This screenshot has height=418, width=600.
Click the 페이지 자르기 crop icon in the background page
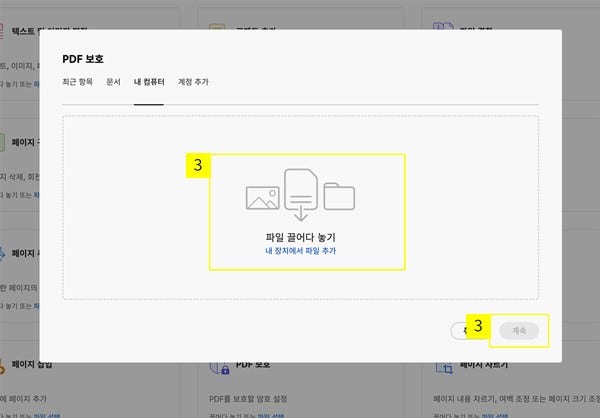(x=444, y=368)
